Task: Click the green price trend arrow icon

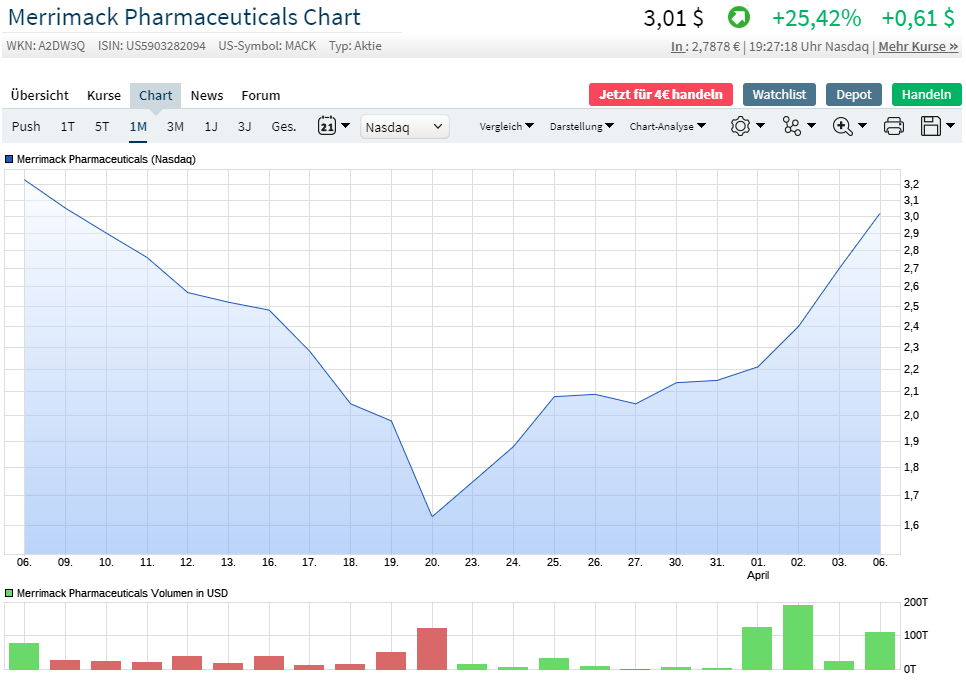Action: tap(738, 18)
